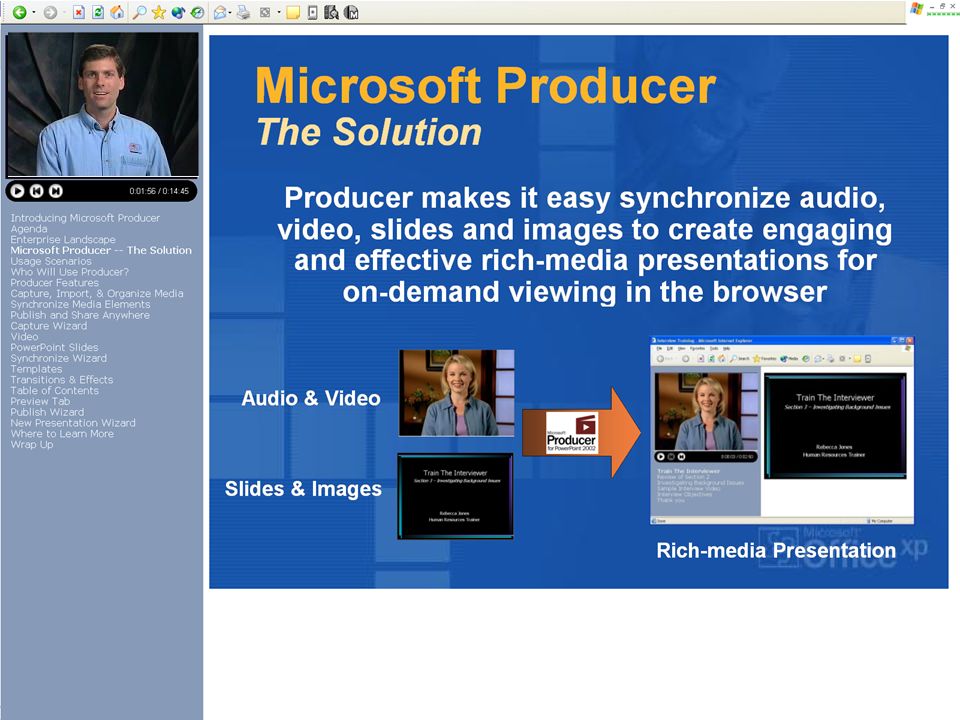
Task: Open the Publish Wizard section
Action: pyautogui.click(x=47, y=412)
